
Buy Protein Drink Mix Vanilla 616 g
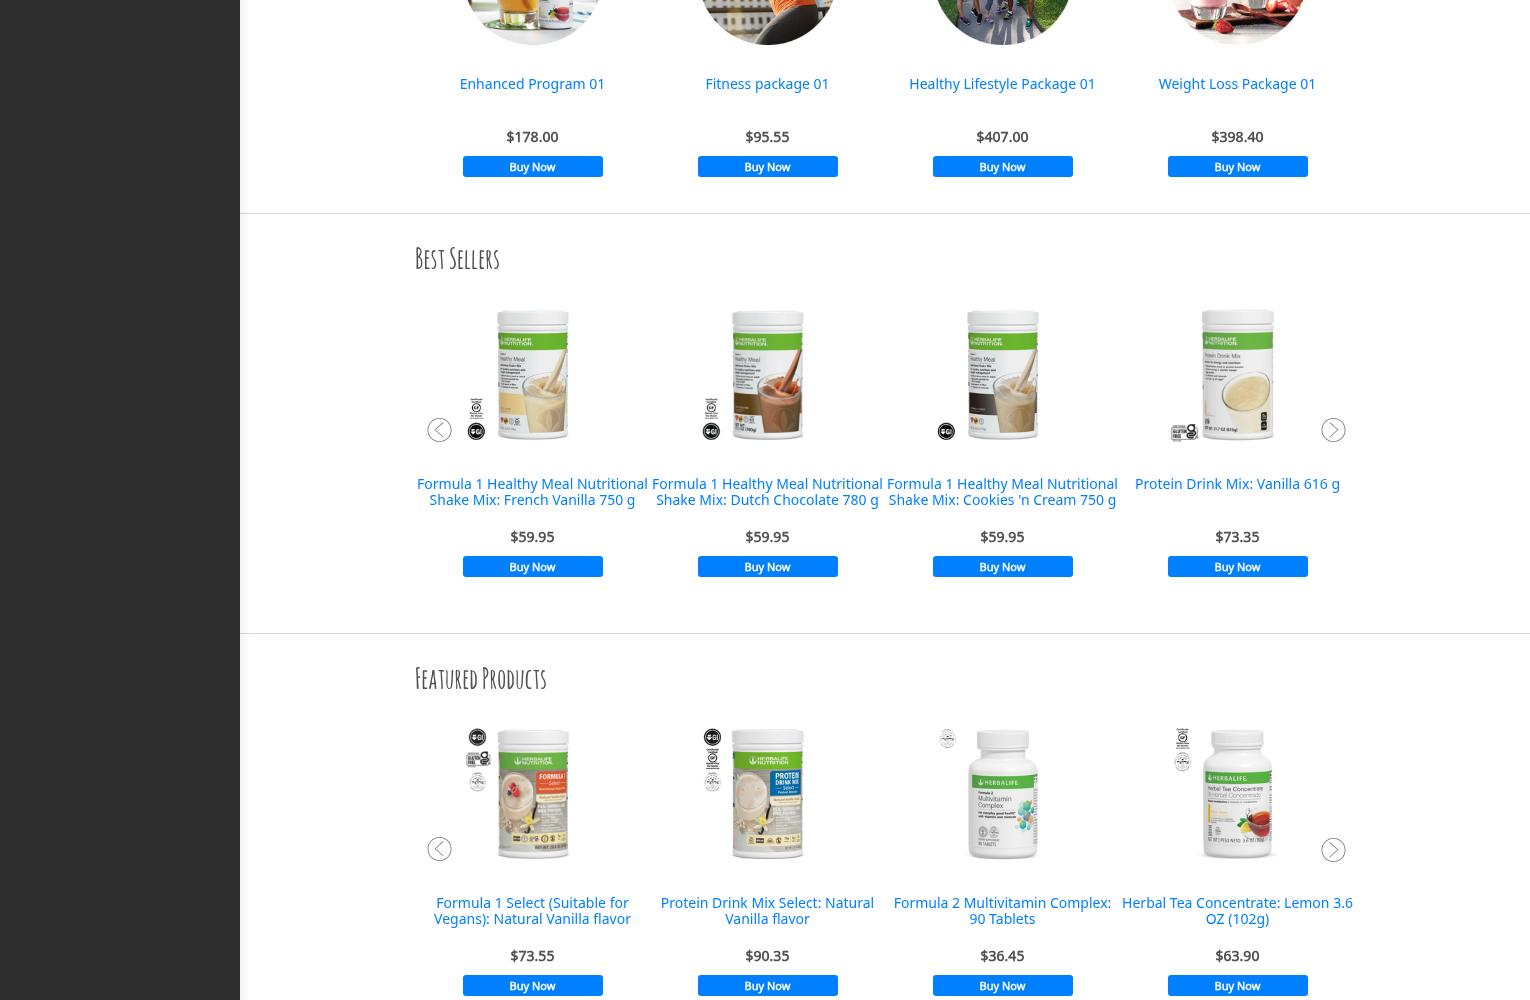pyautogui.click(x=1237, y=567)
